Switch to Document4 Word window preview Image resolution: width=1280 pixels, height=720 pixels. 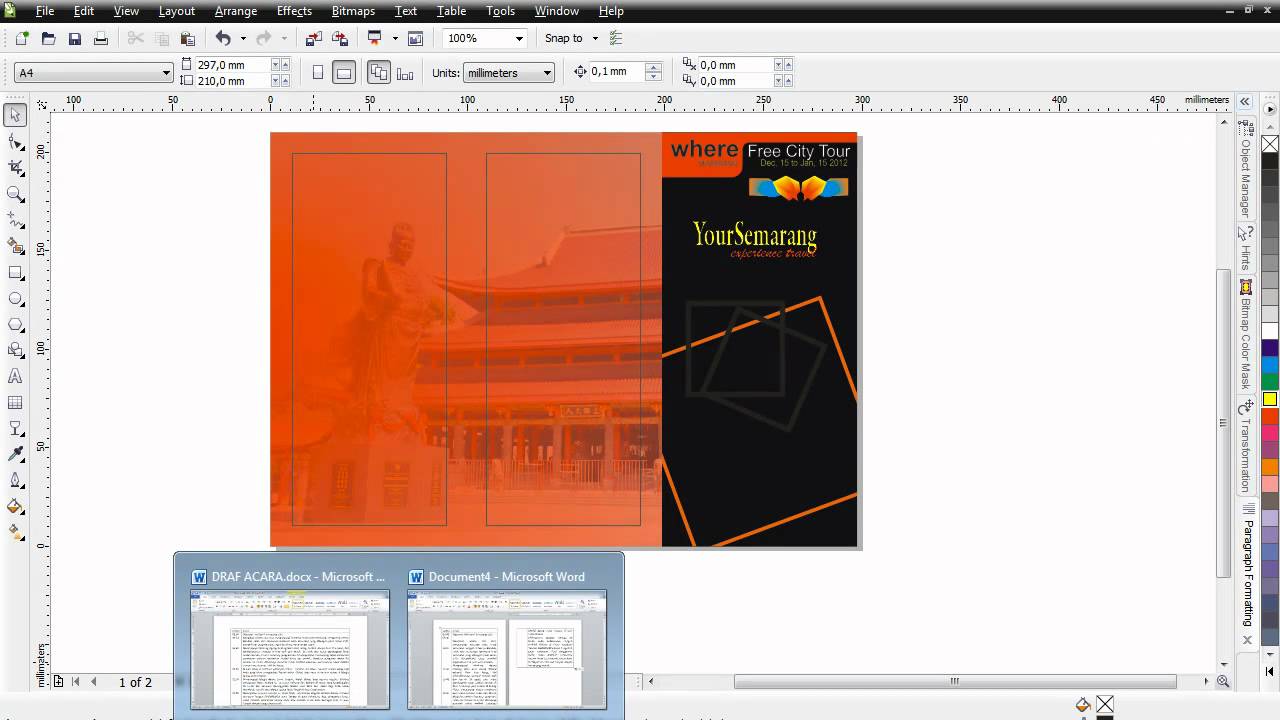(x=506, y=638)
